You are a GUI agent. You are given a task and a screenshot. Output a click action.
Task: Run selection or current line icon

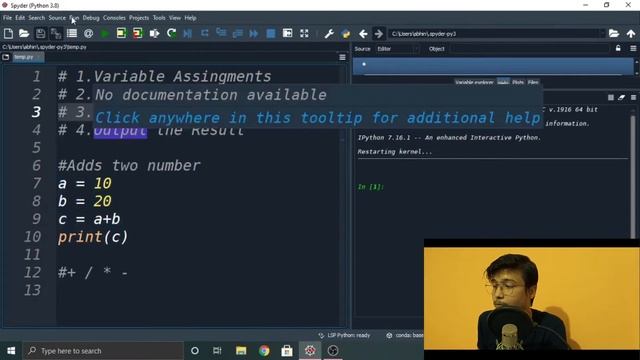[x=154, y=33]
